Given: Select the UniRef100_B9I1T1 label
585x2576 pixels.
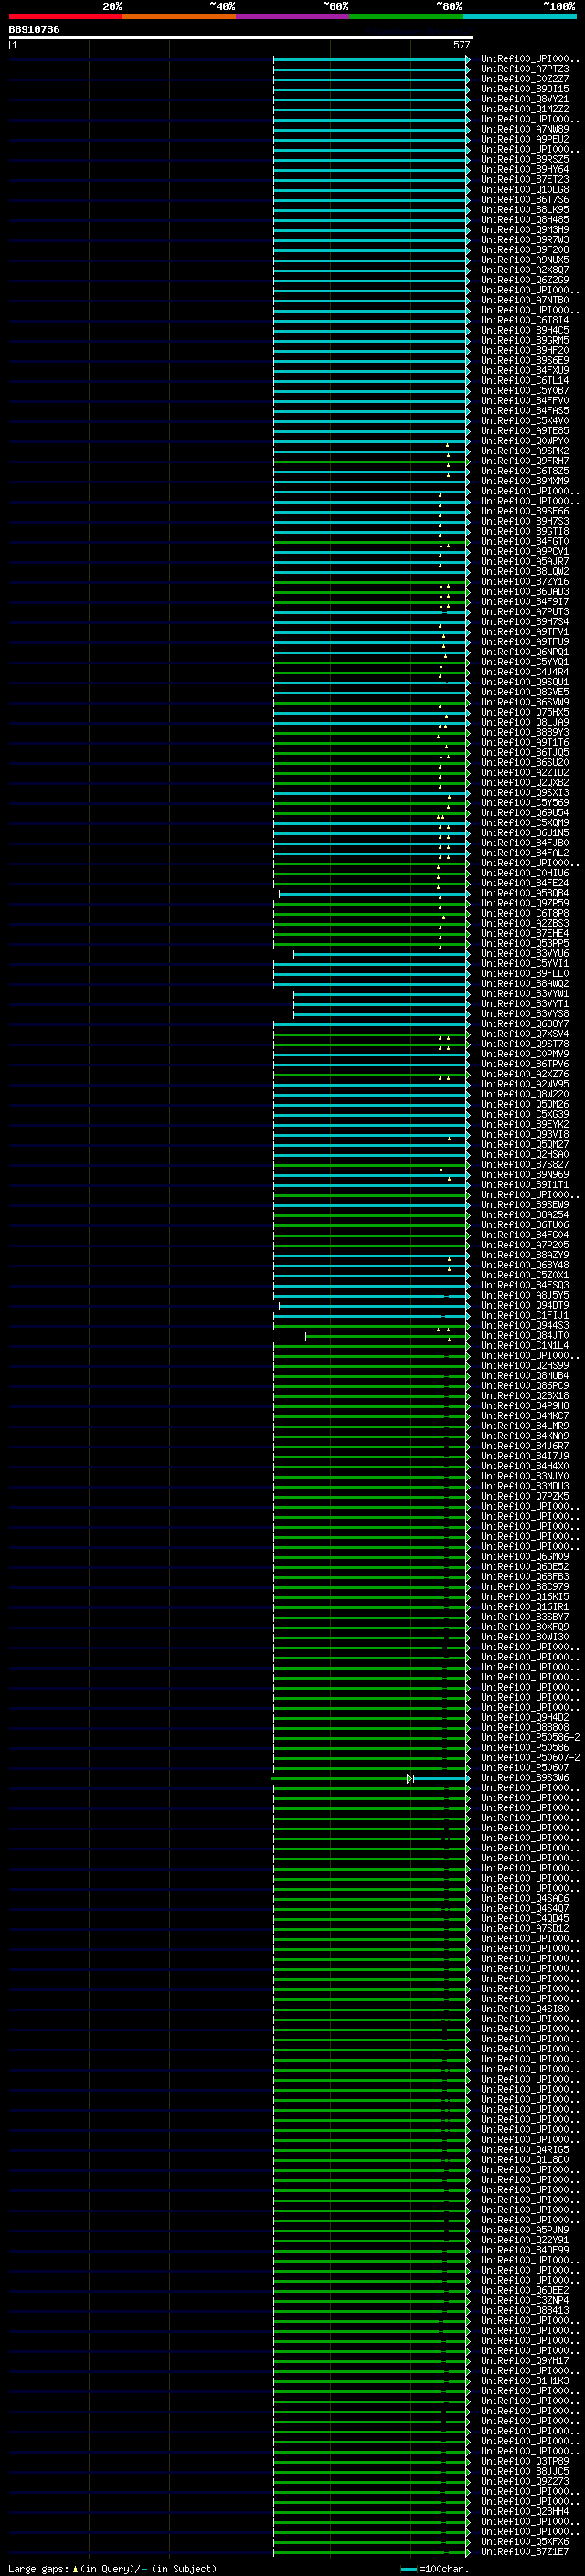Looking at the screenshot, I should tap(524, 1184).
